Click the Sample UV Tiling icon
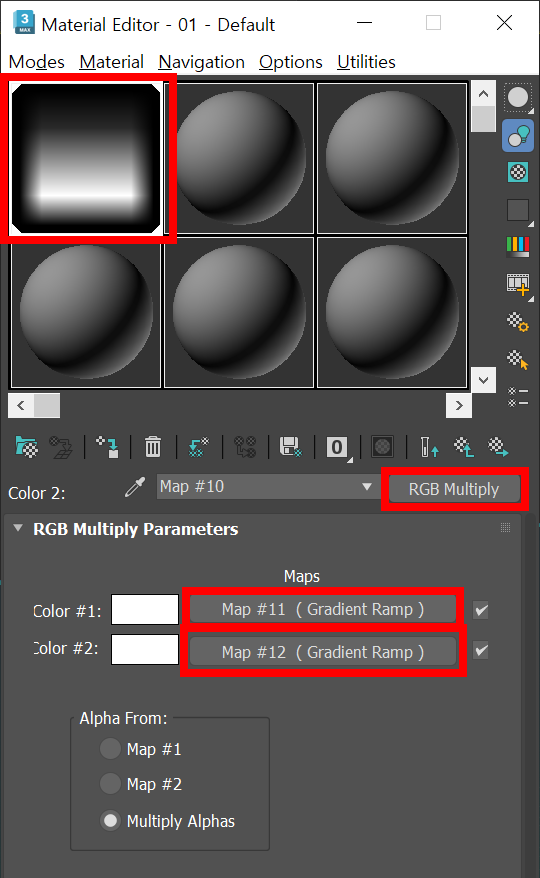 point(518,211)
